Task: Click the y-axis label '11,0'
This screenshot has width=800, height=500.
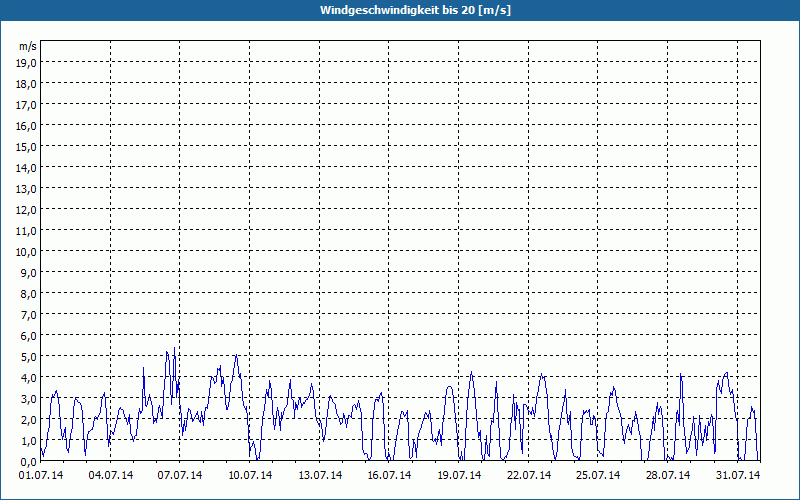Action: [x=28, y=231]
